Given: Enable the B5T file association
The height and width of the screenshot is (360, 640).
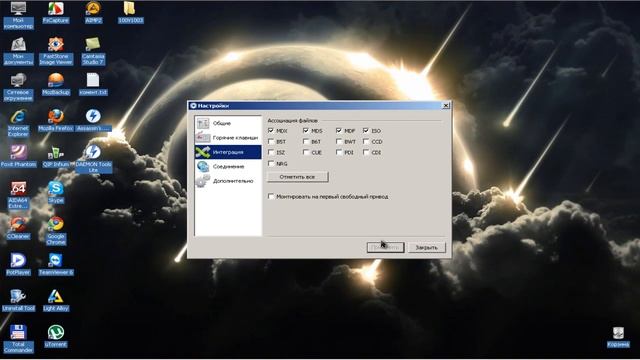Looking at the screenshot, I should click(x=271, y=141).
